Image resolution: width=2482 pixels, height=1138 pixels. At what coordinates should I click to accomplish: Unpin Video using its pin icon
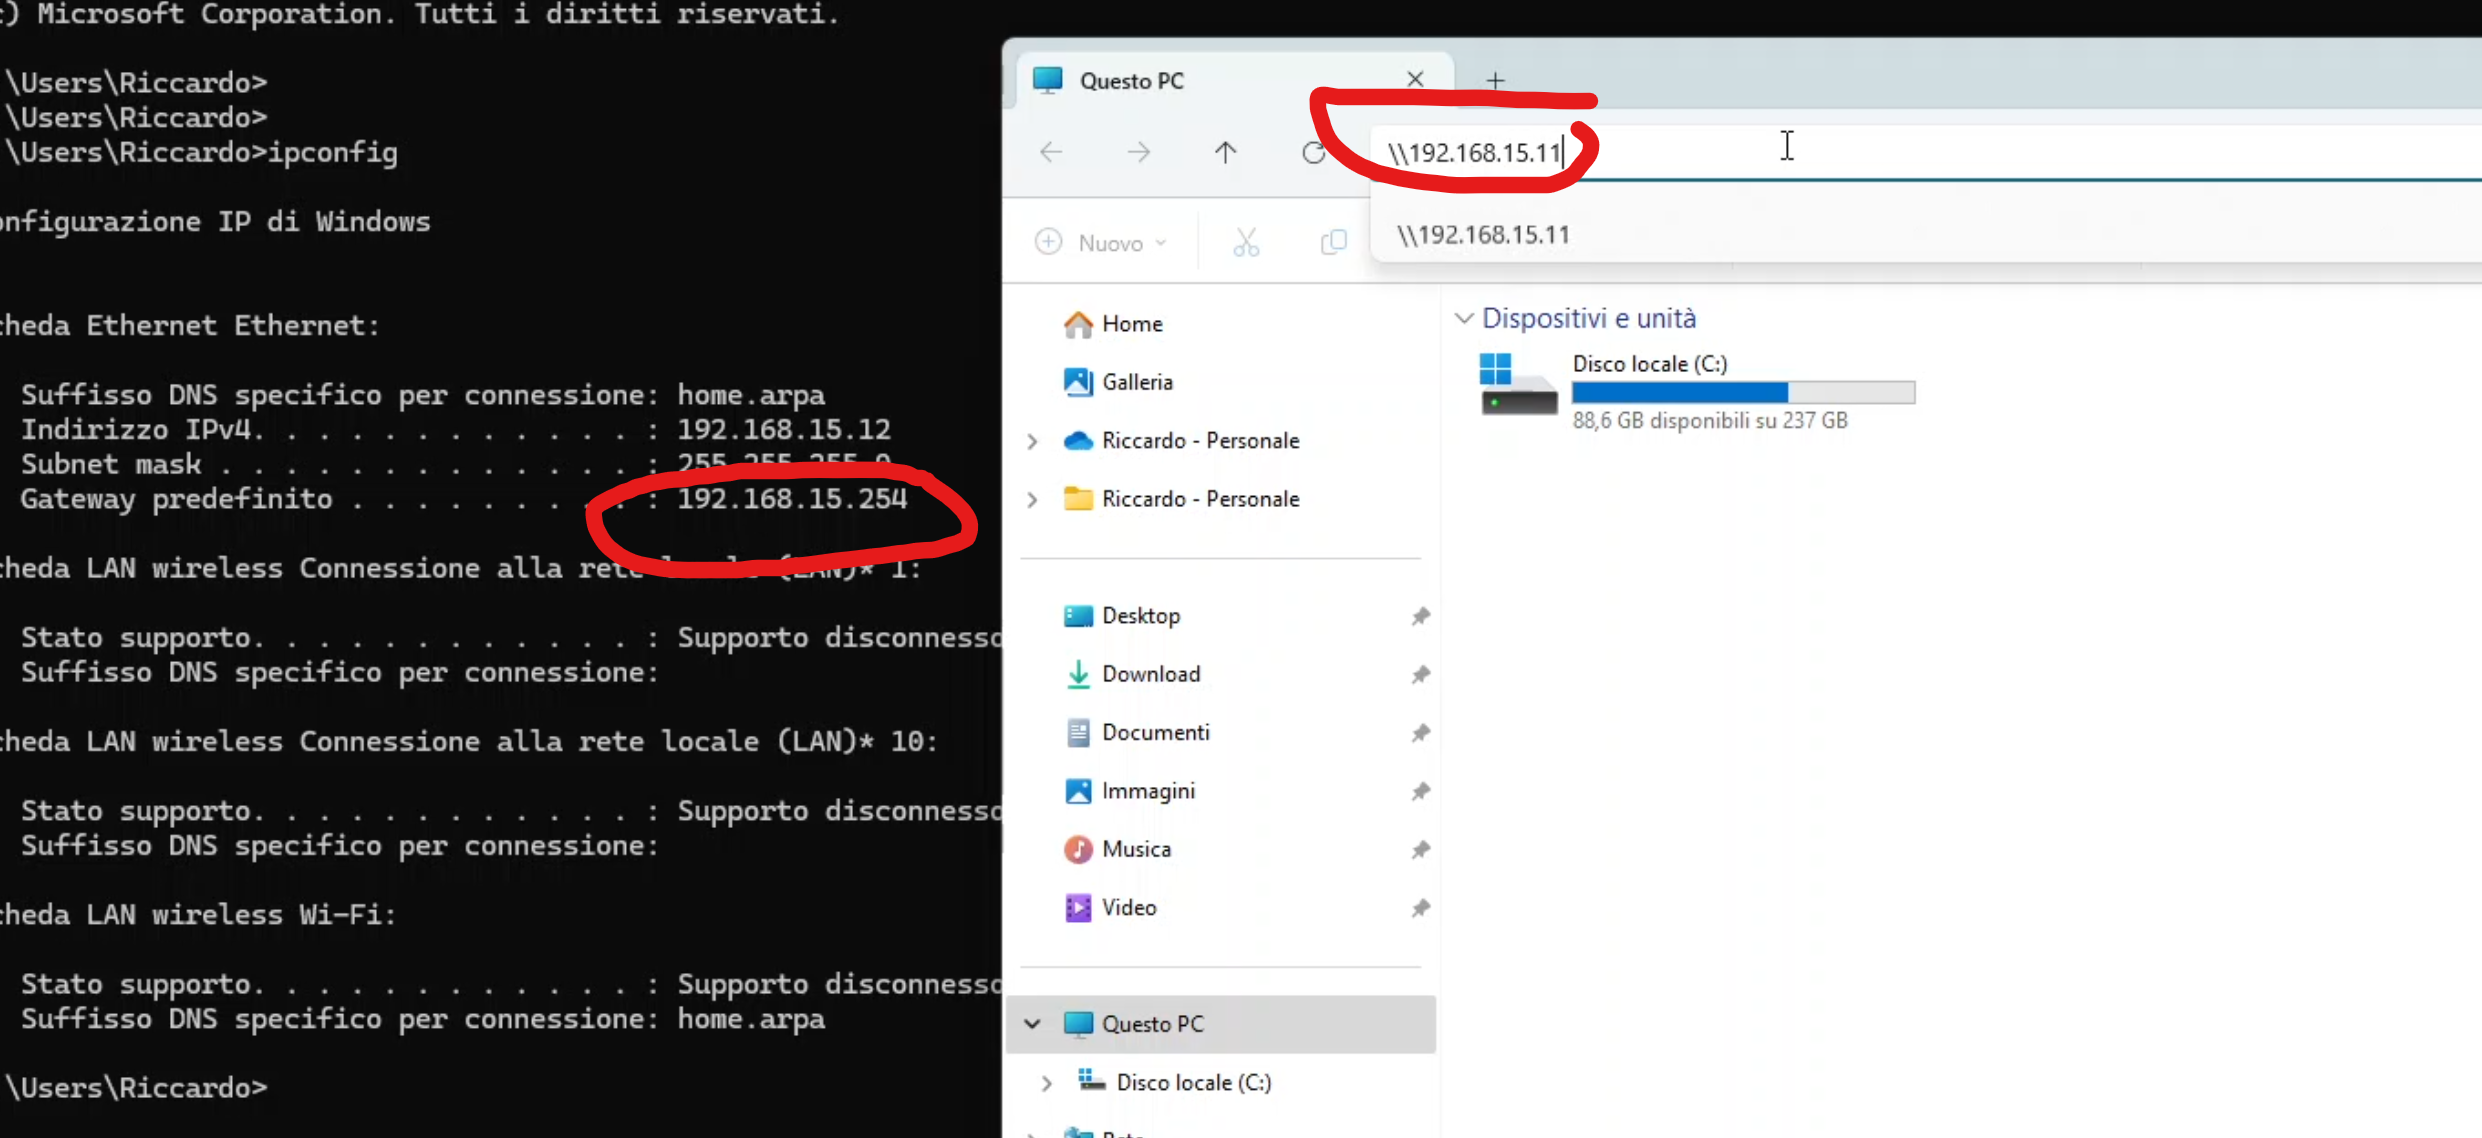coord(1420,908)
